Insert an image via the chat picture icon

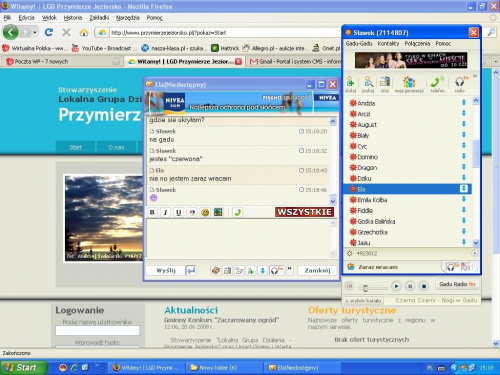pyautogui.click(x=218, y=212)
